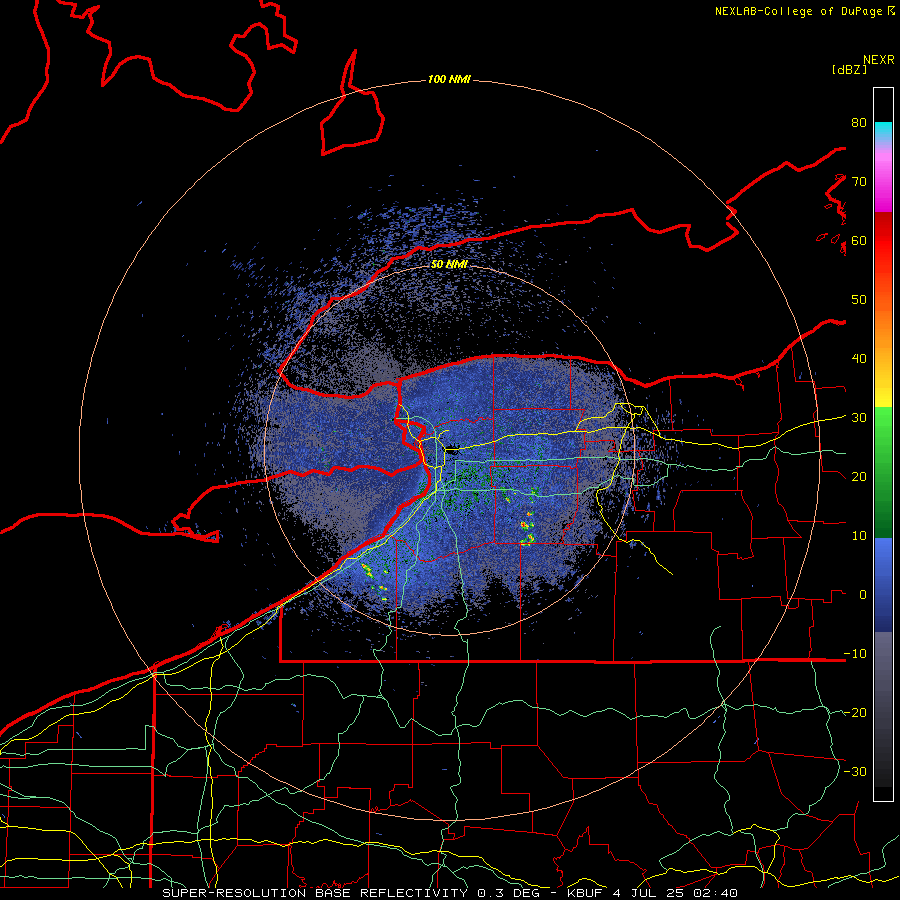Click the 40 dBZ scale value
900x900 pixels.
tap(859, 359)
